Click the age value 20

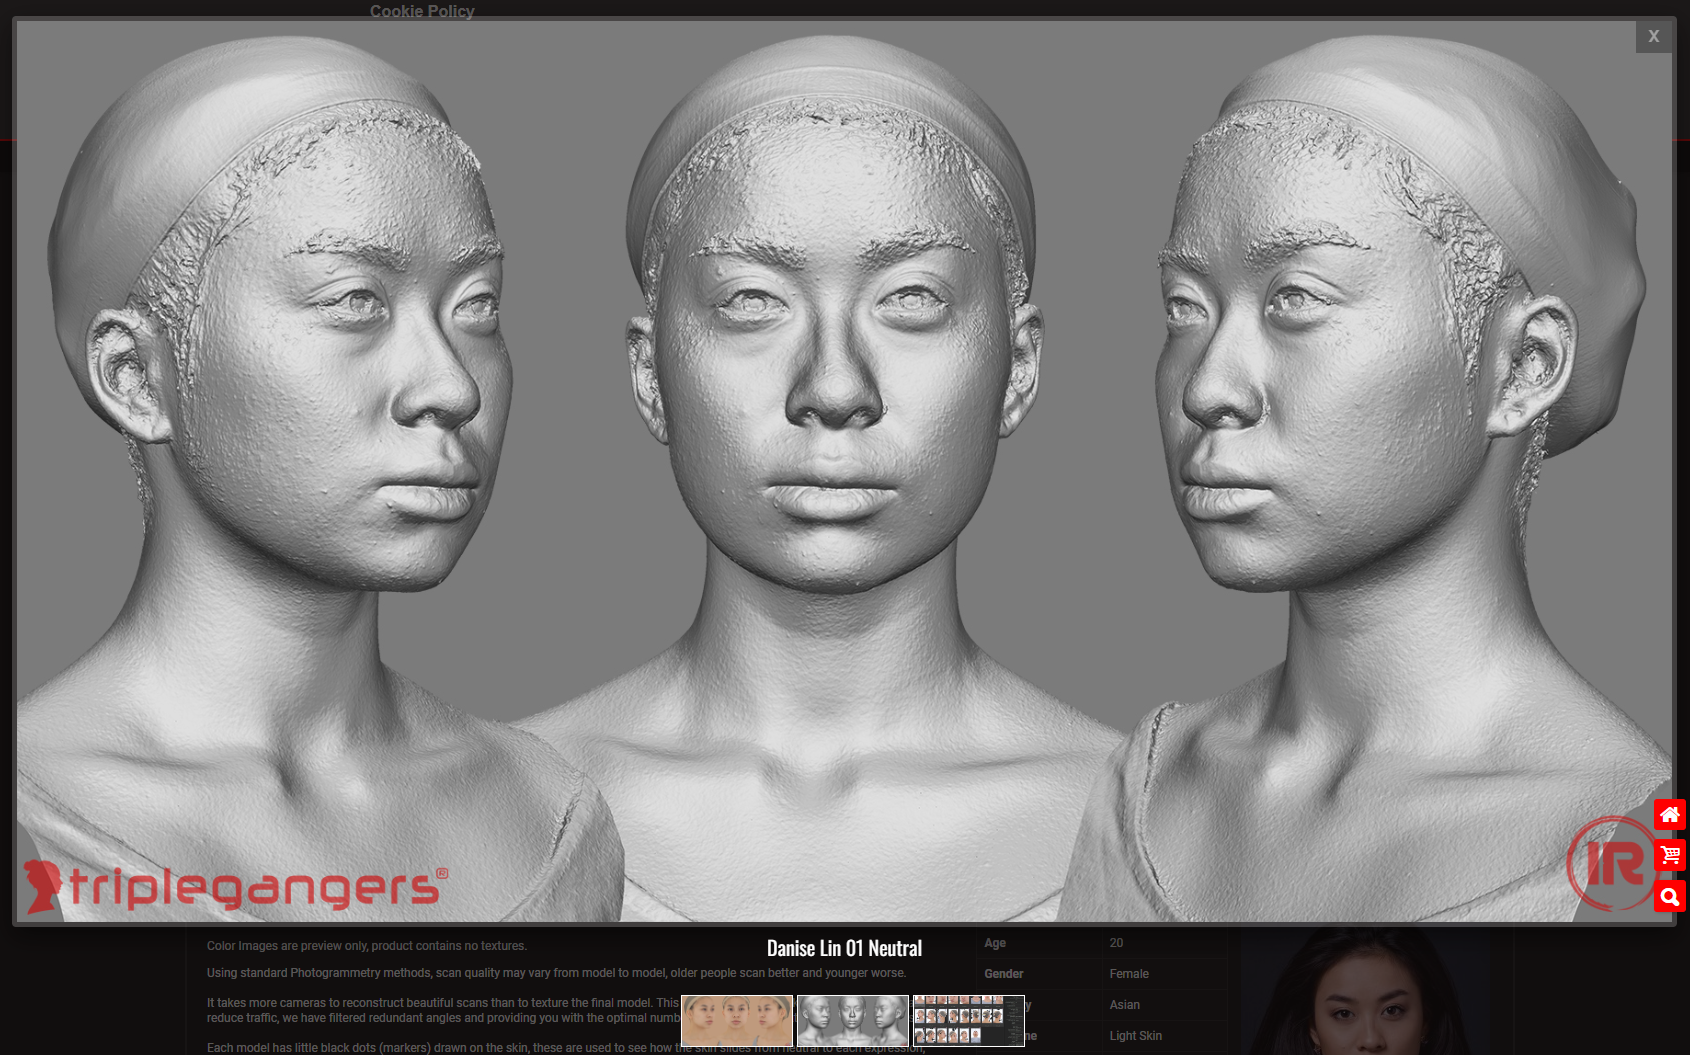pyautogui.click(x=1116, y=943)
